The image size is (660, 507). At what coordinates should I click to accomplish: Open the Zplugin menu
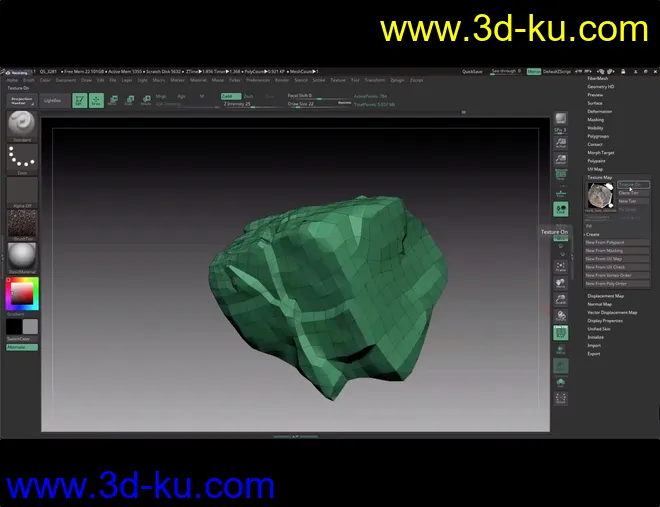click(x=397, y=80)
